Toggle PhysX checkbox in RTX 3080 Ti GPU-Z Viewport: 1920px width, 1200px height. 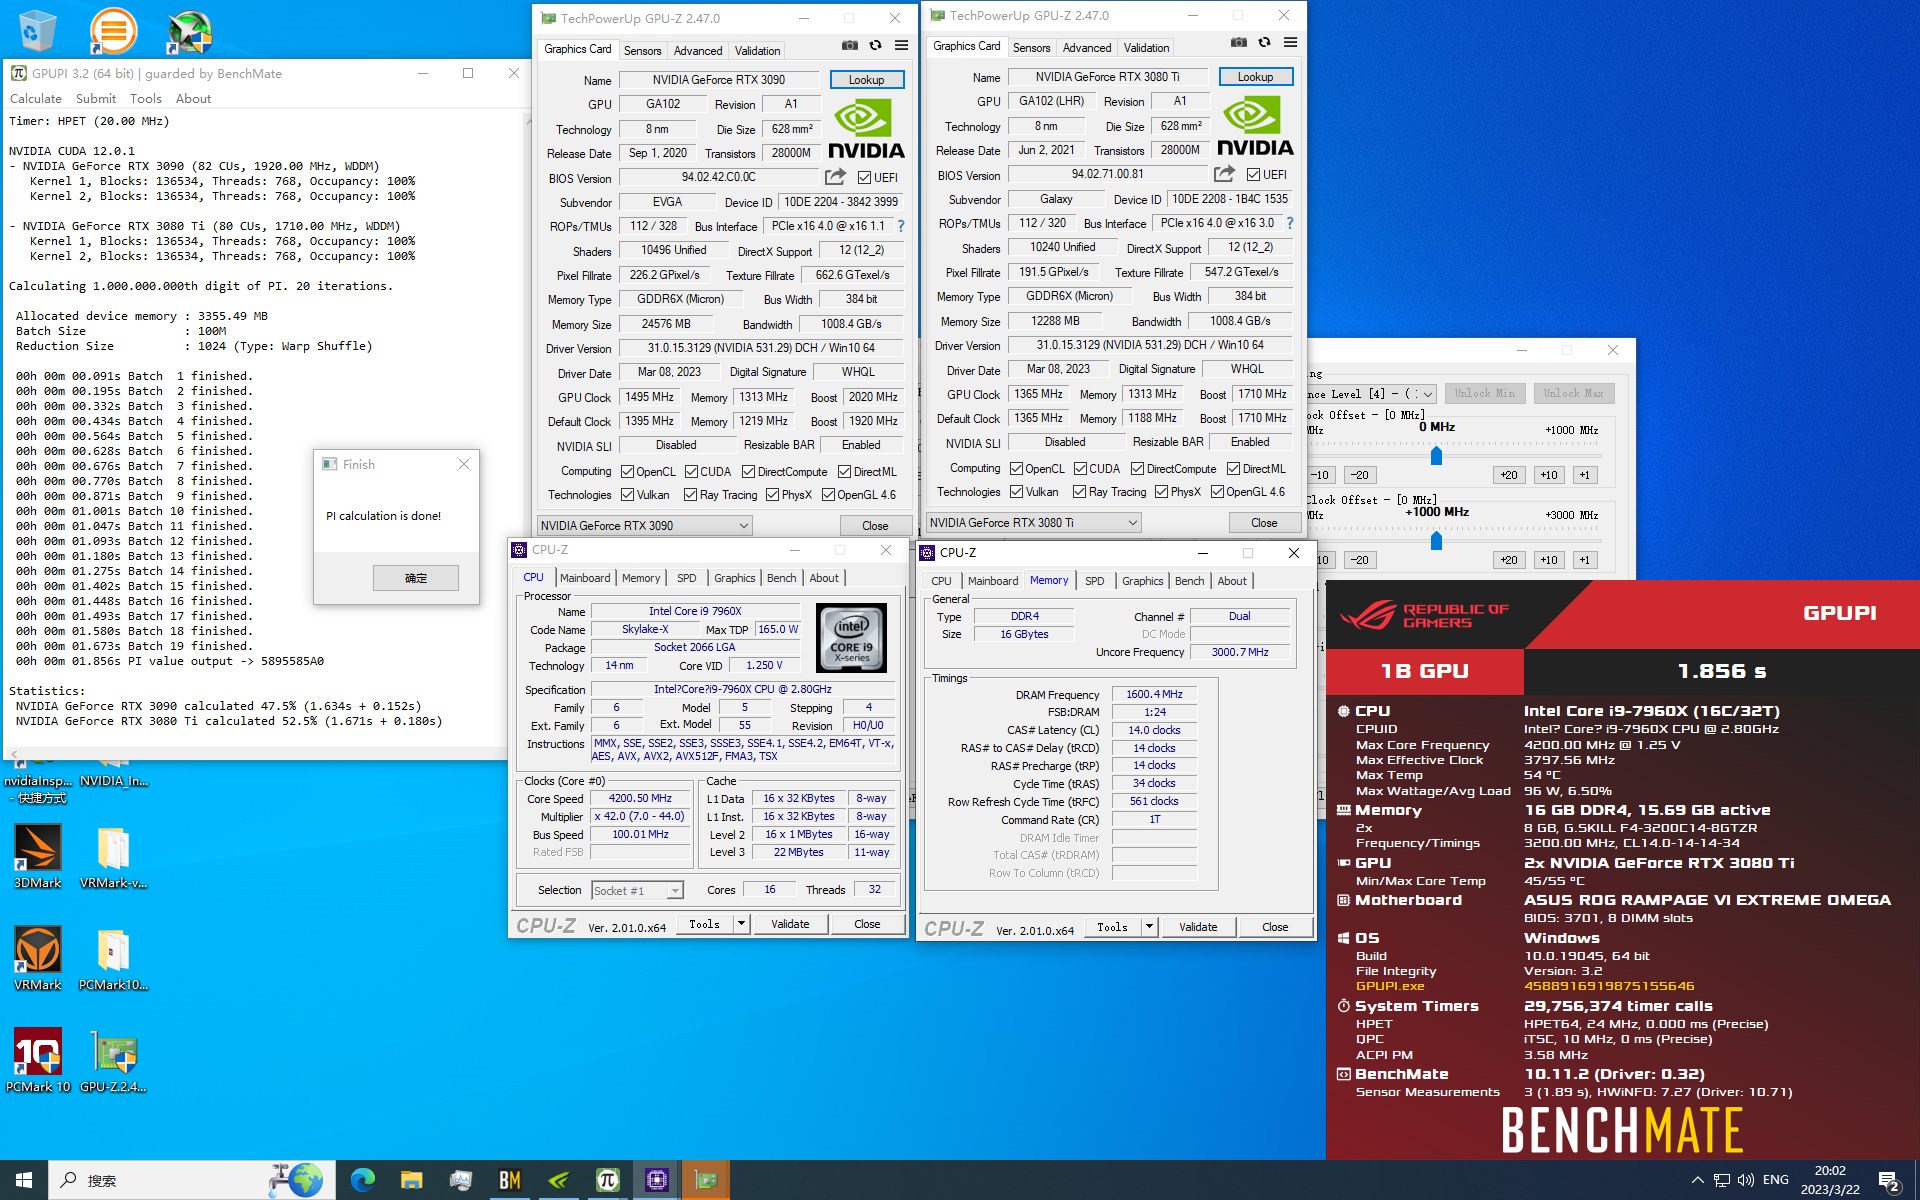pyautogui.click(x=1161, y=492)
